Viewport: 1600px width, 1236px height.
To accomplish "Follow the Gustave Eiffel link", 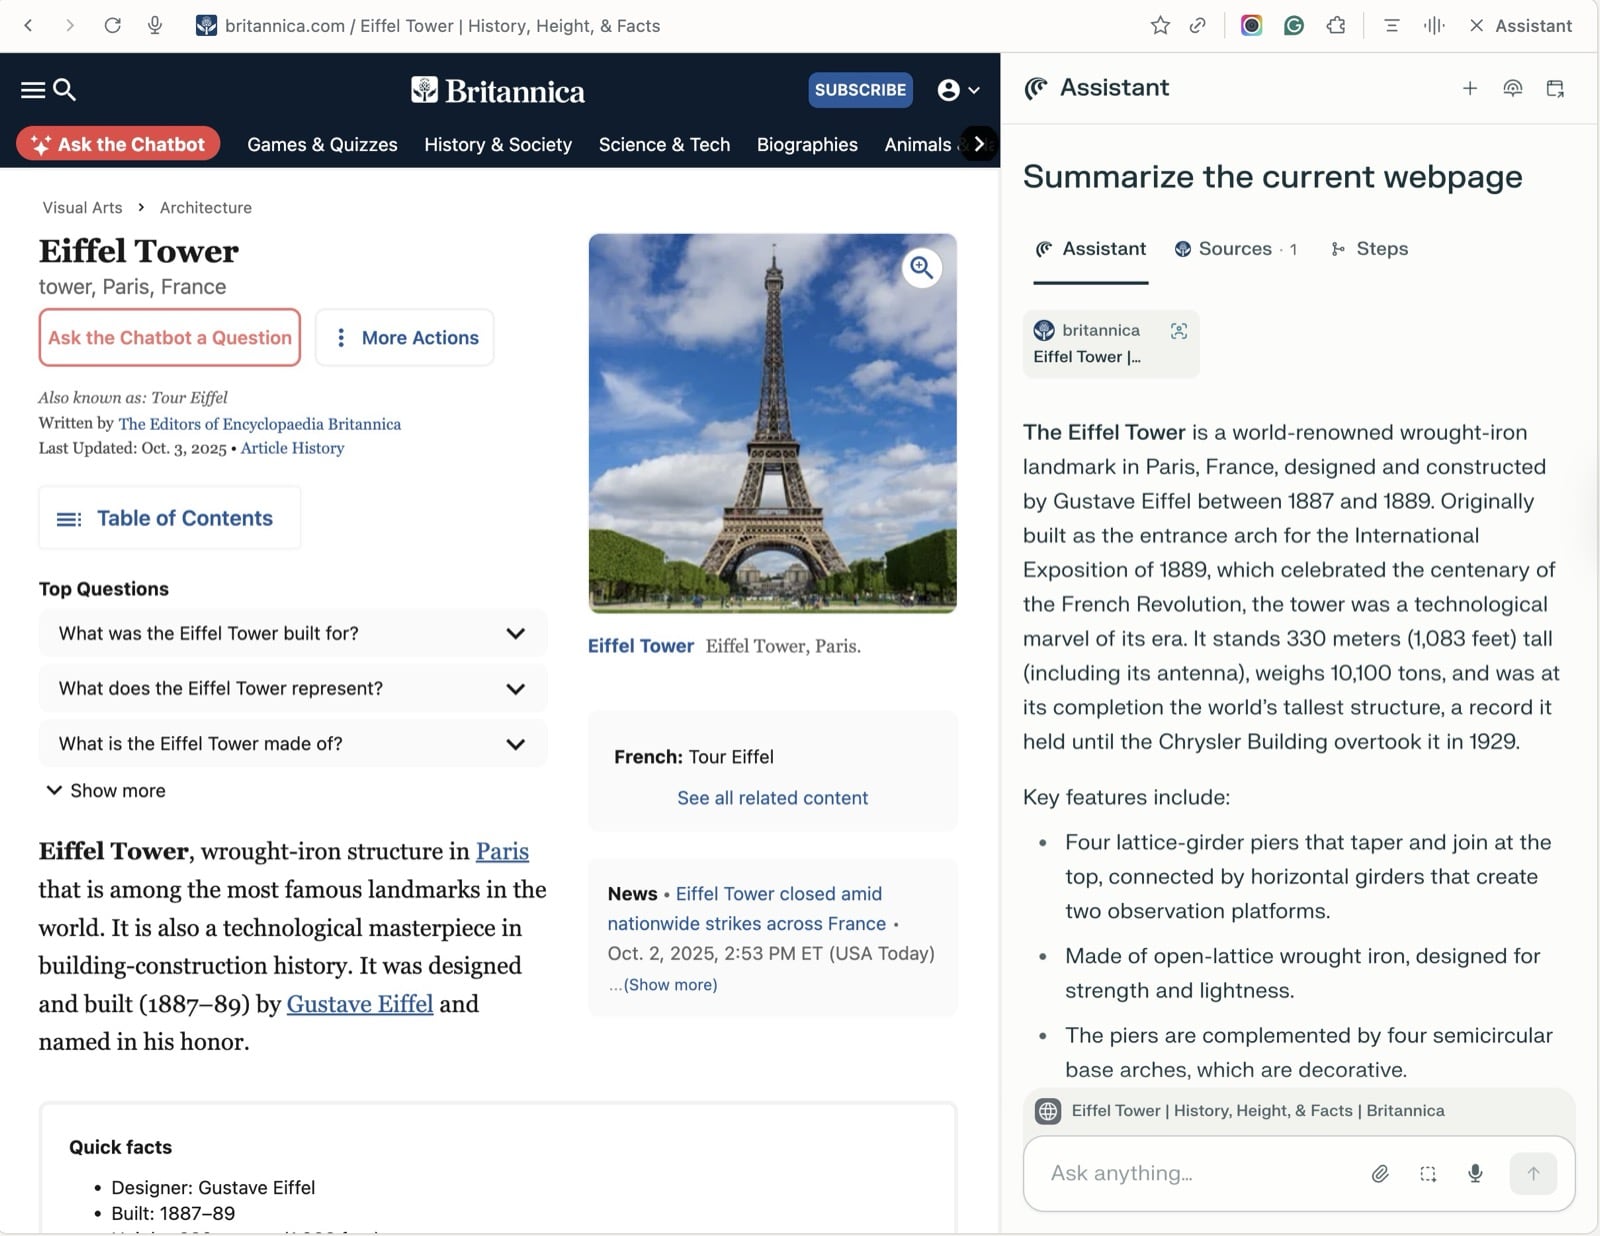I will (x=359, y=1003).
